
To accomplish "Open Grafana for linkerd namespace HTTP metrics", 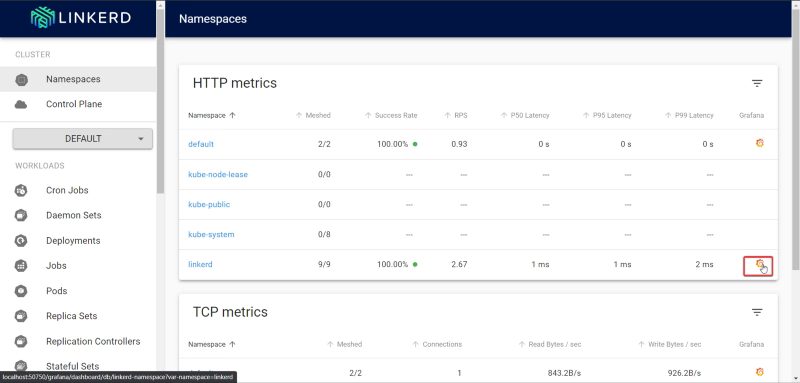I will pos(760,264).
